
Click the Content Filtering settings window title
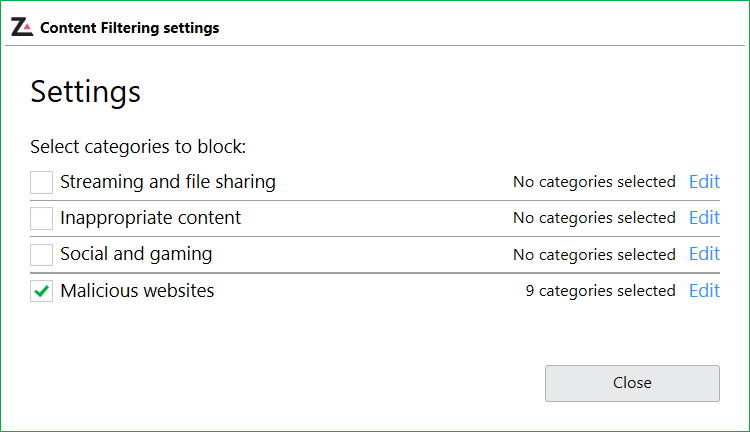(129, 28)
